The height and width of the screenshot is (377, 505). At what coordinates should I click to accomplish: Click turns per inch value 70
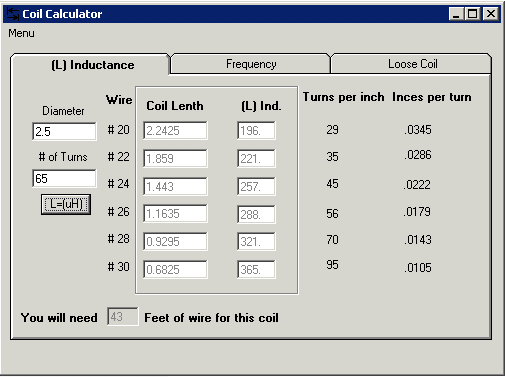point(332,240)
